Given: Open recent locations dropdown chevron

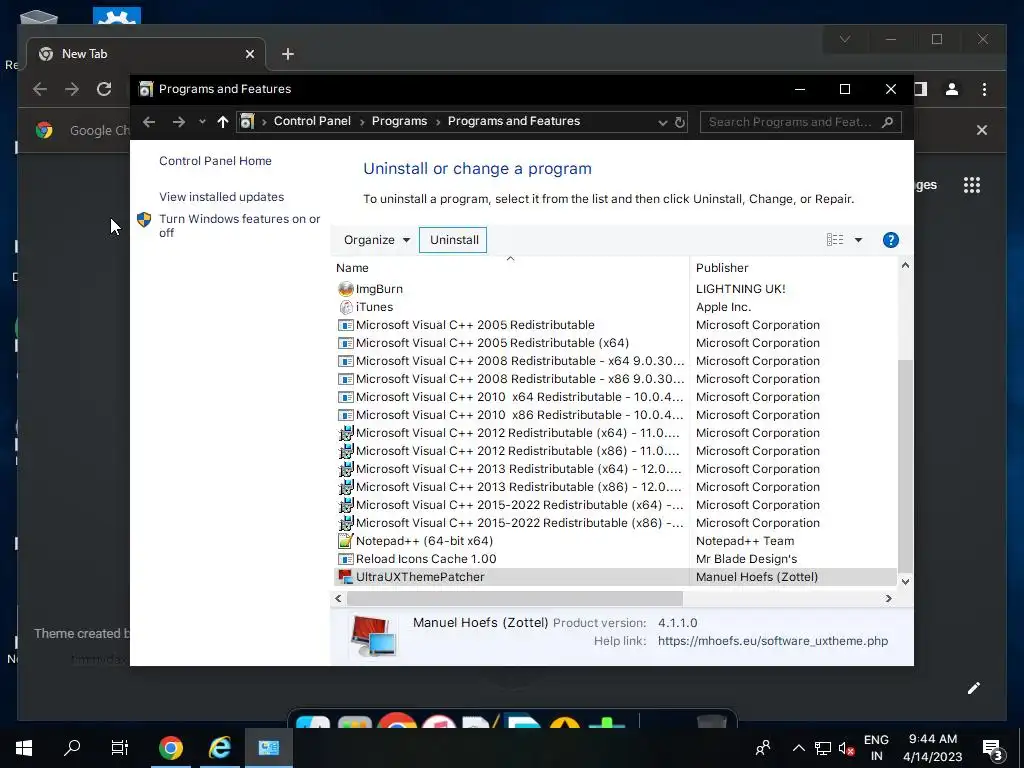Looking at the screenshot, I should point(202,121).
